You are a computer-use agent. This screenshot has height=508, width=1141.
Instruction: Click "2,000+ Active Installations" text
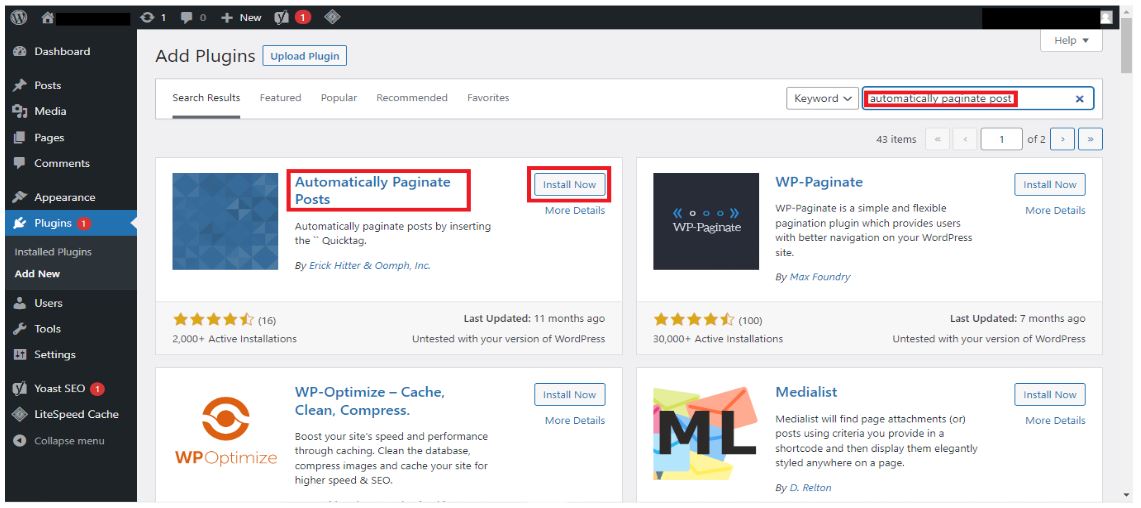234,338
